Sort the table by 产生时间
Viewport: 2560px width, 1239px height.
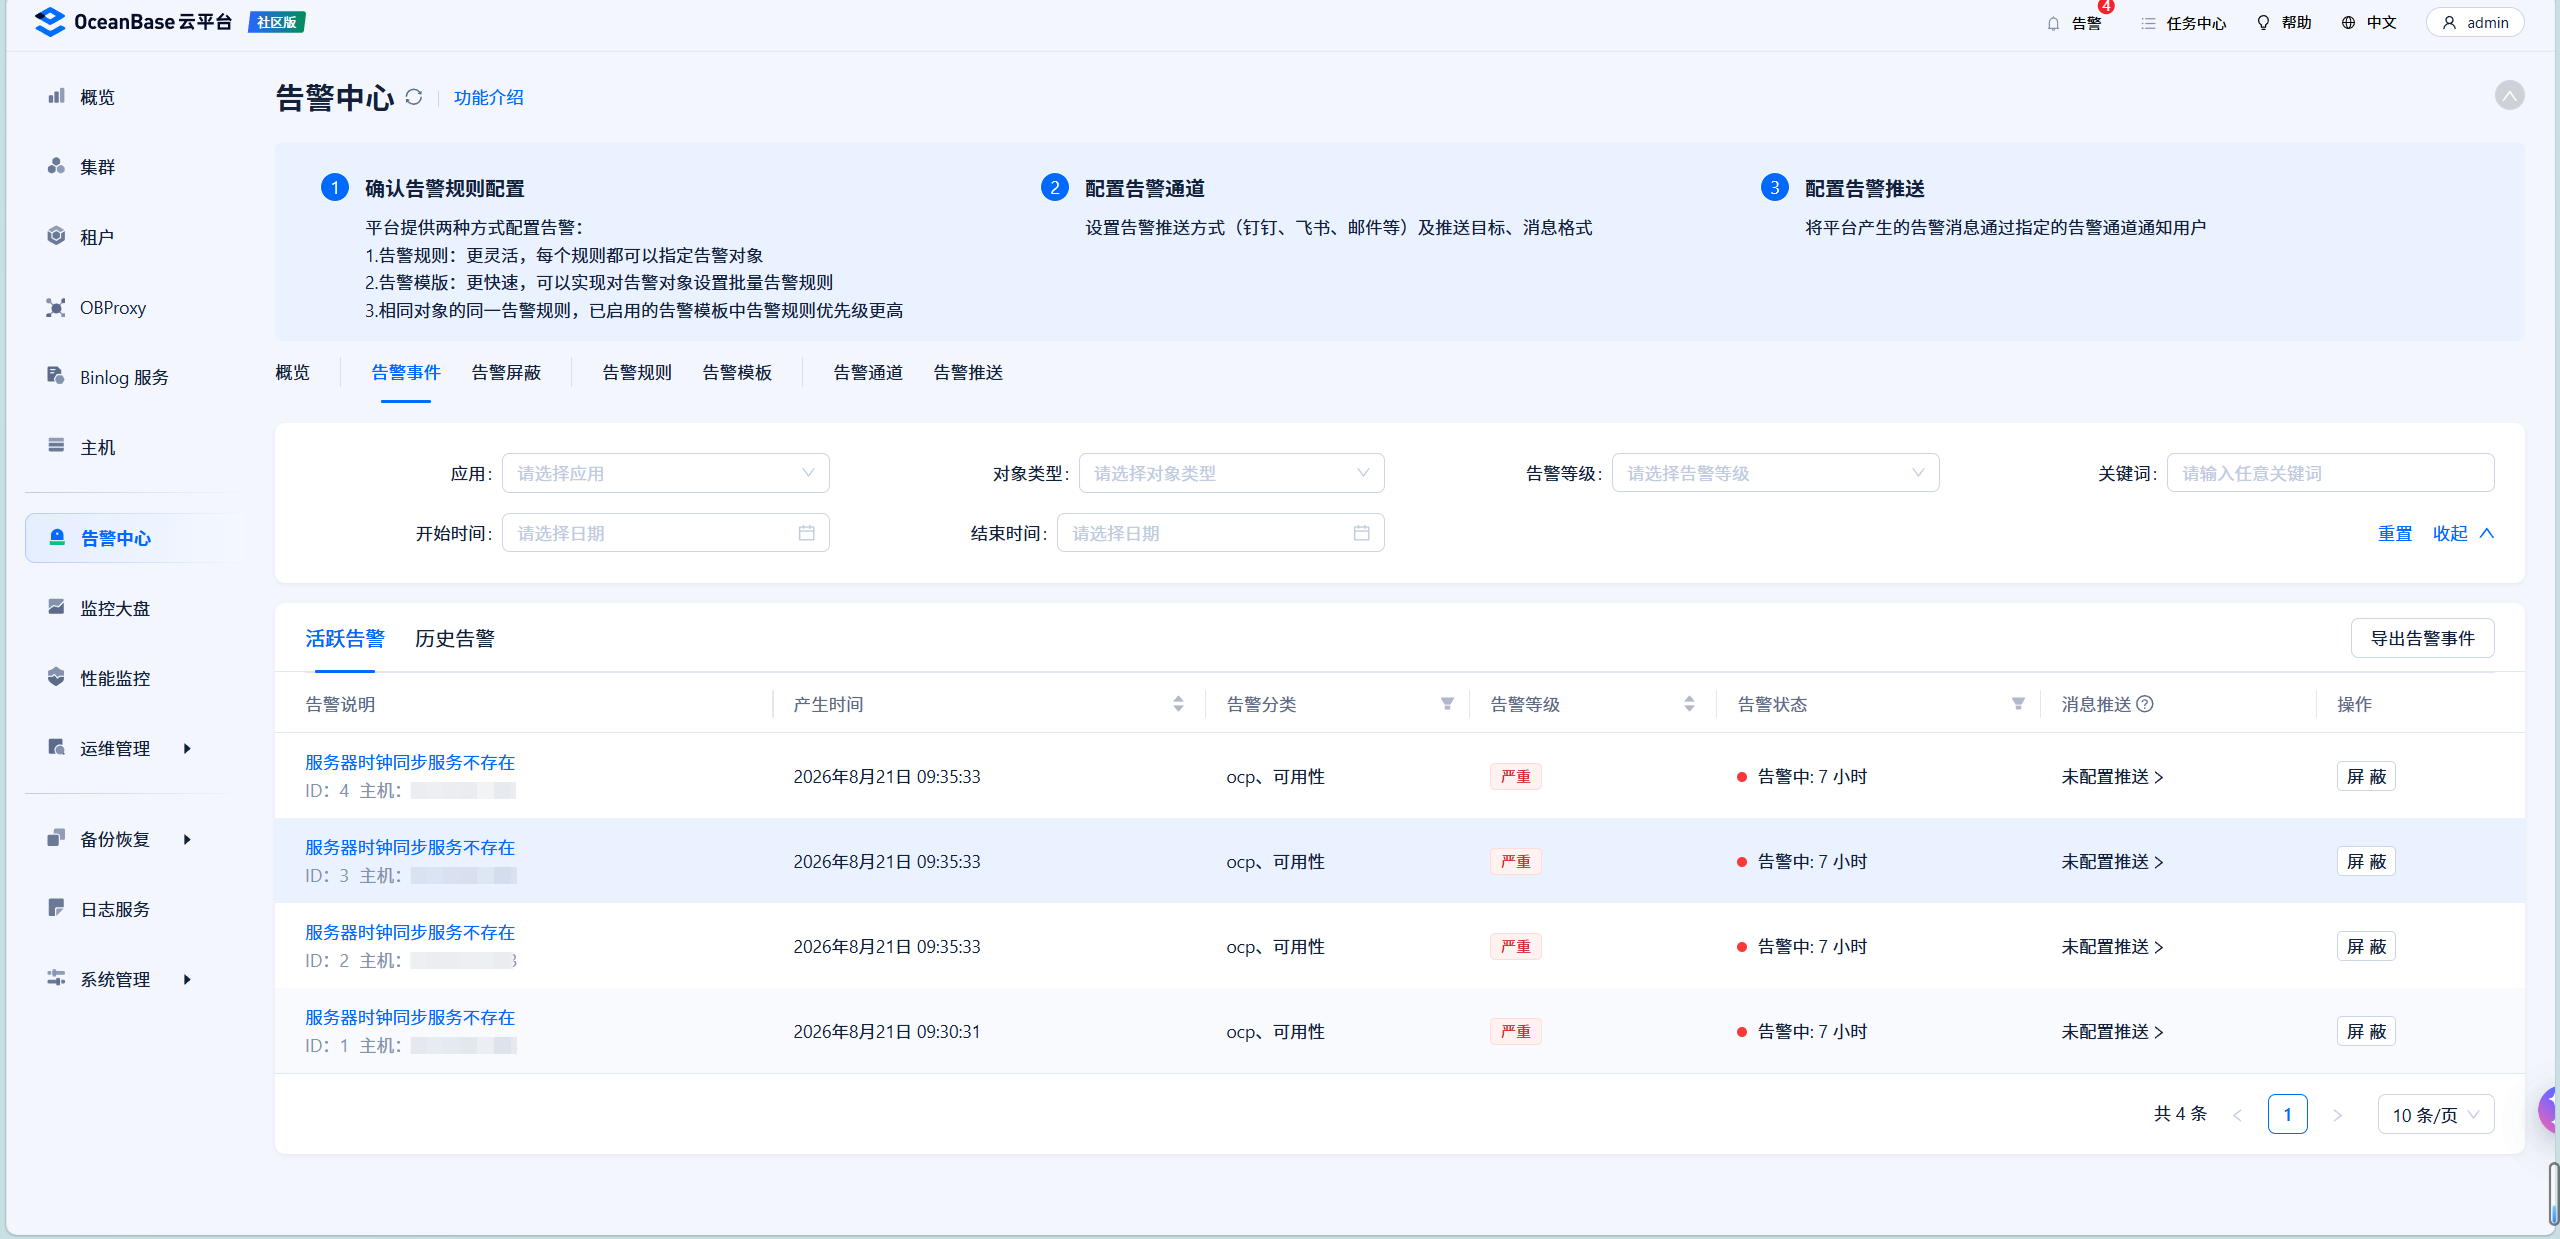click(x=1178, y=705)
